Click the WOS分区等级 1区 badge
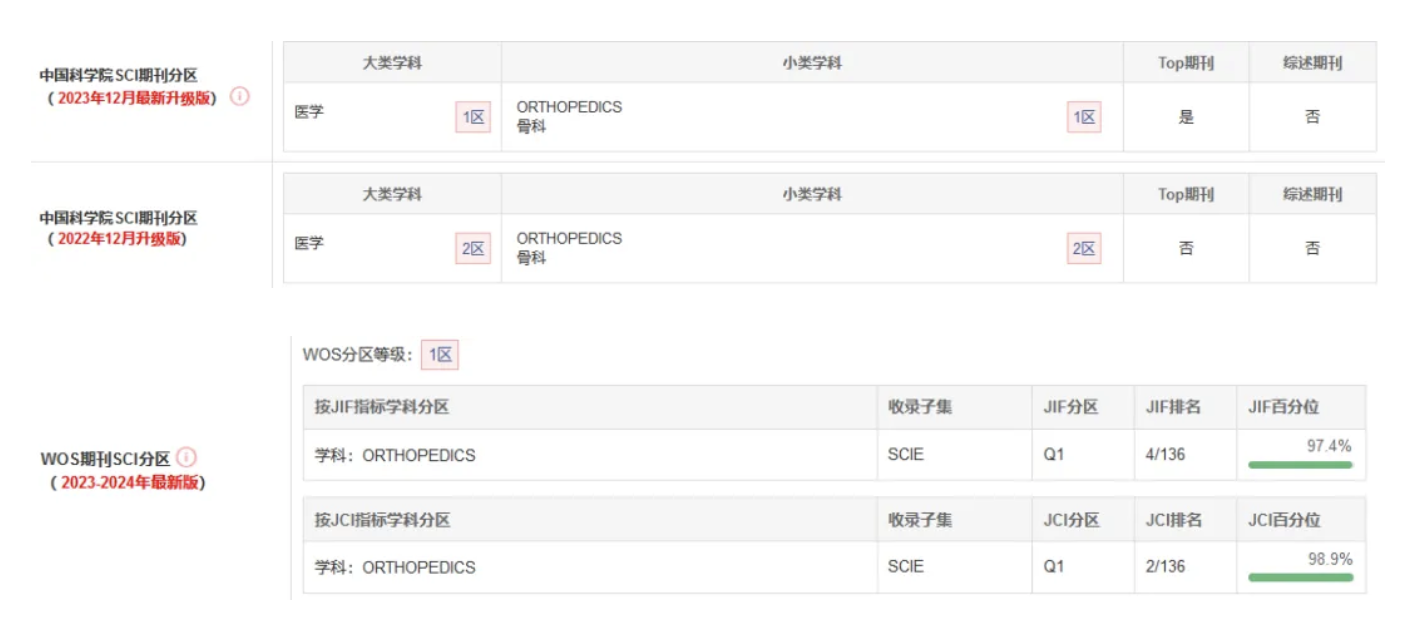1418x630 pixels. (439, 354)
